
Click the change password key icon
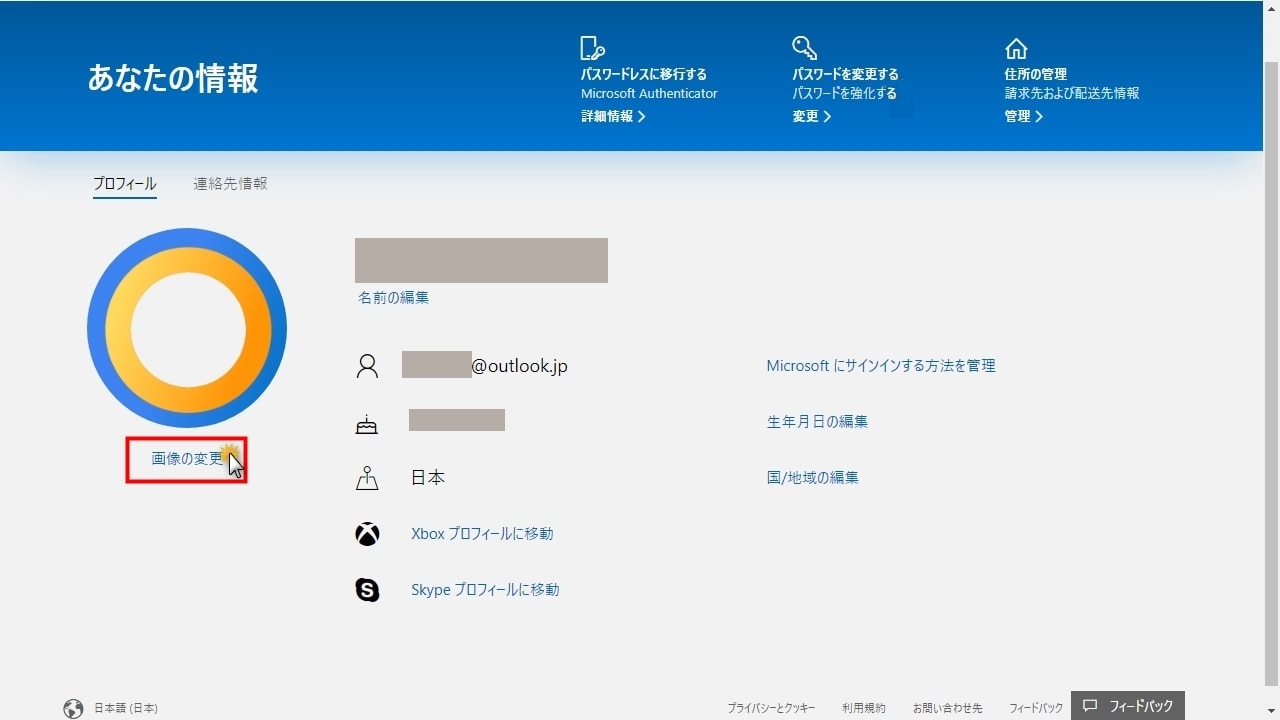point(805,48)
